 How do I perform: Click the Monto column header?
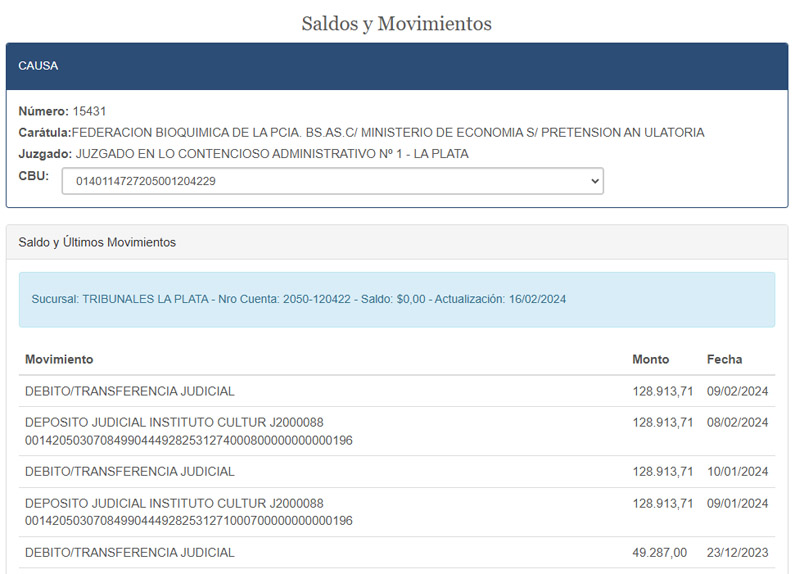(x=650, y=359)
